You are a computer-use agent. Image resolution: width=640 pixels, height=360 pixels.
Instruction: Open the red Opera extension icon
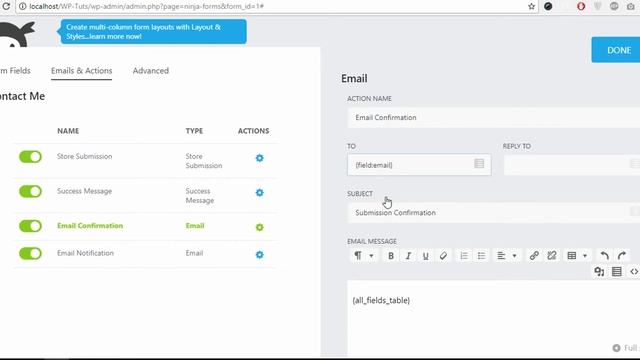coord(581,6)
